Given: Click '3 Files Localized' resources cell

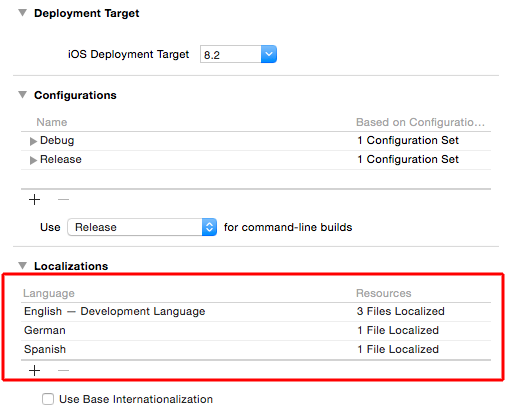Looking at the screenshot, I should tap(400, 311).
